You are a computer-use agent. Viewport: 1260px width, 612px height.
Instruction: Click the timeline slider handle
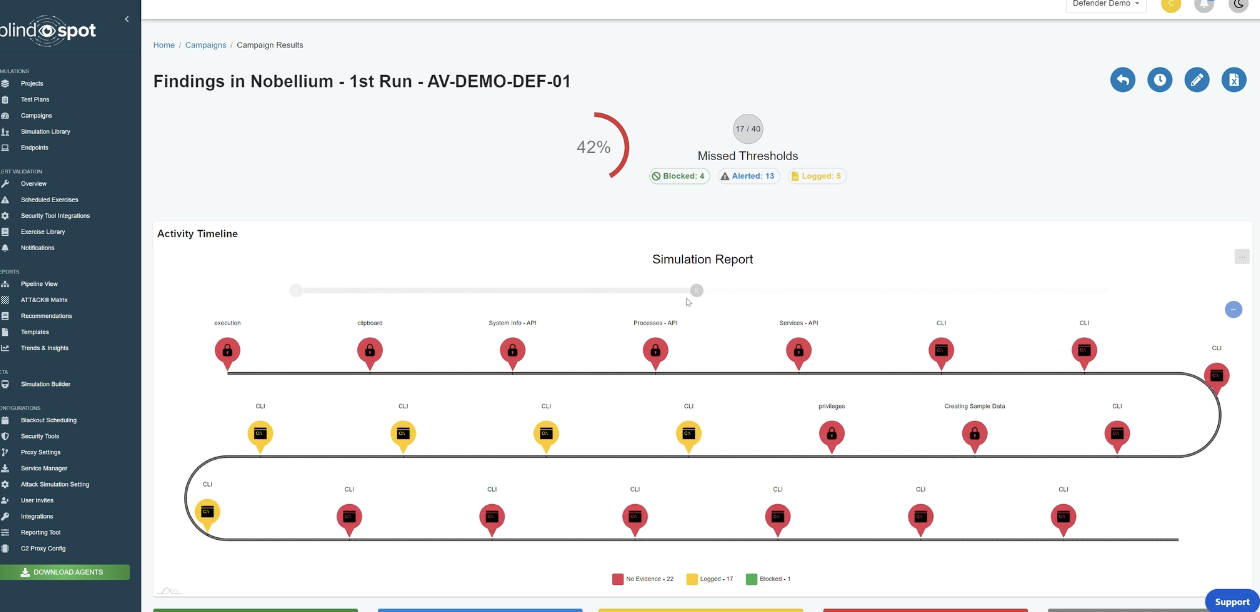(696, 290)
